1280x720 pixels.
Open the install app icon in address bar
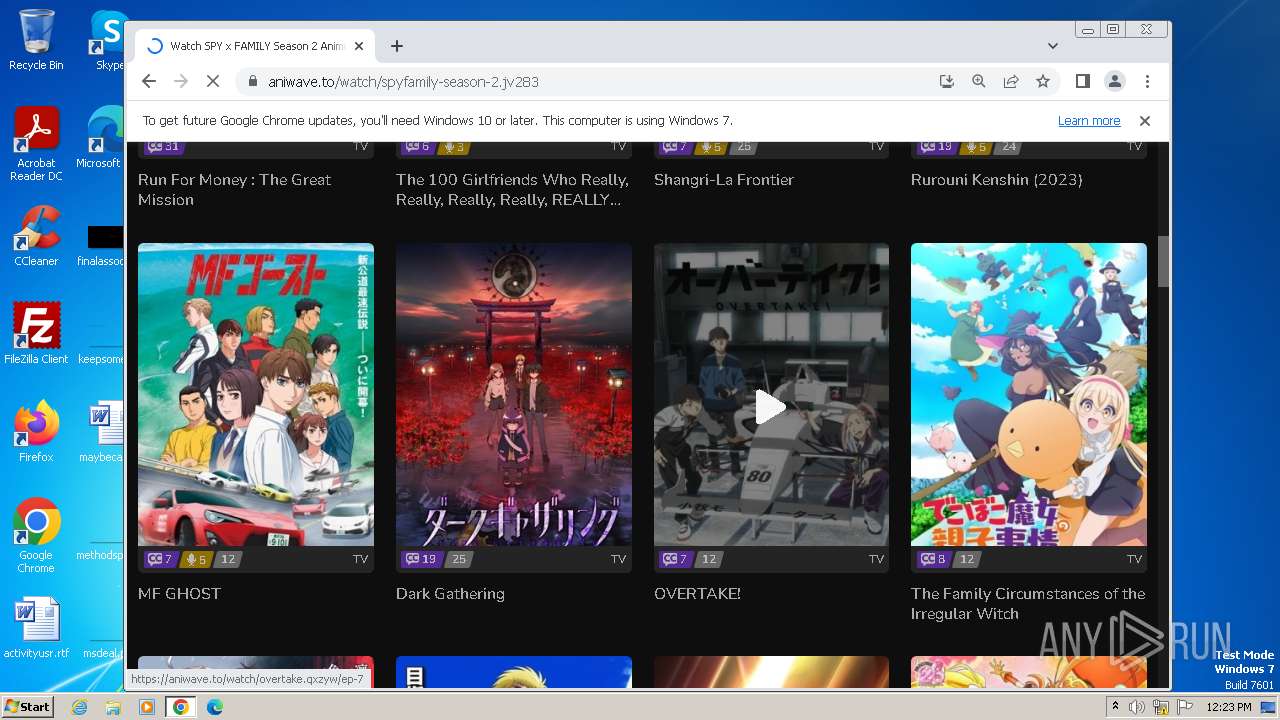point(947,82)
